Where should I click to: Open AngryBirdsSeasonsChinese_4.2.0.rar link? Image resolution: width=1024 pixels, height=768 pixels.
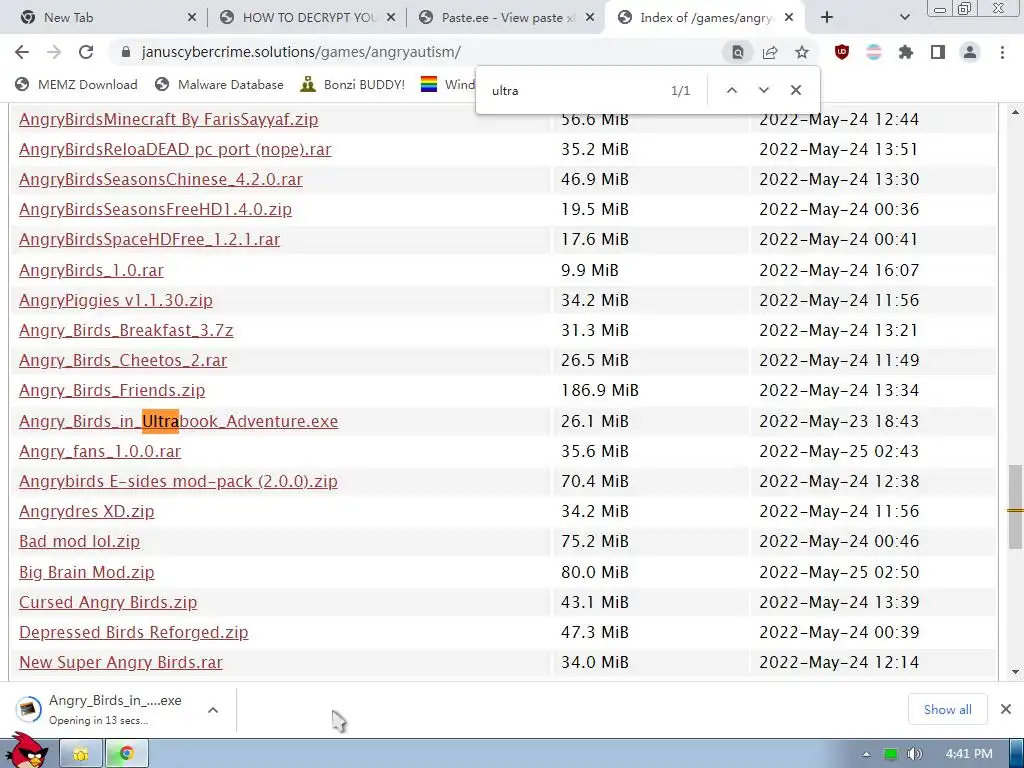click(x=161, y=180)
